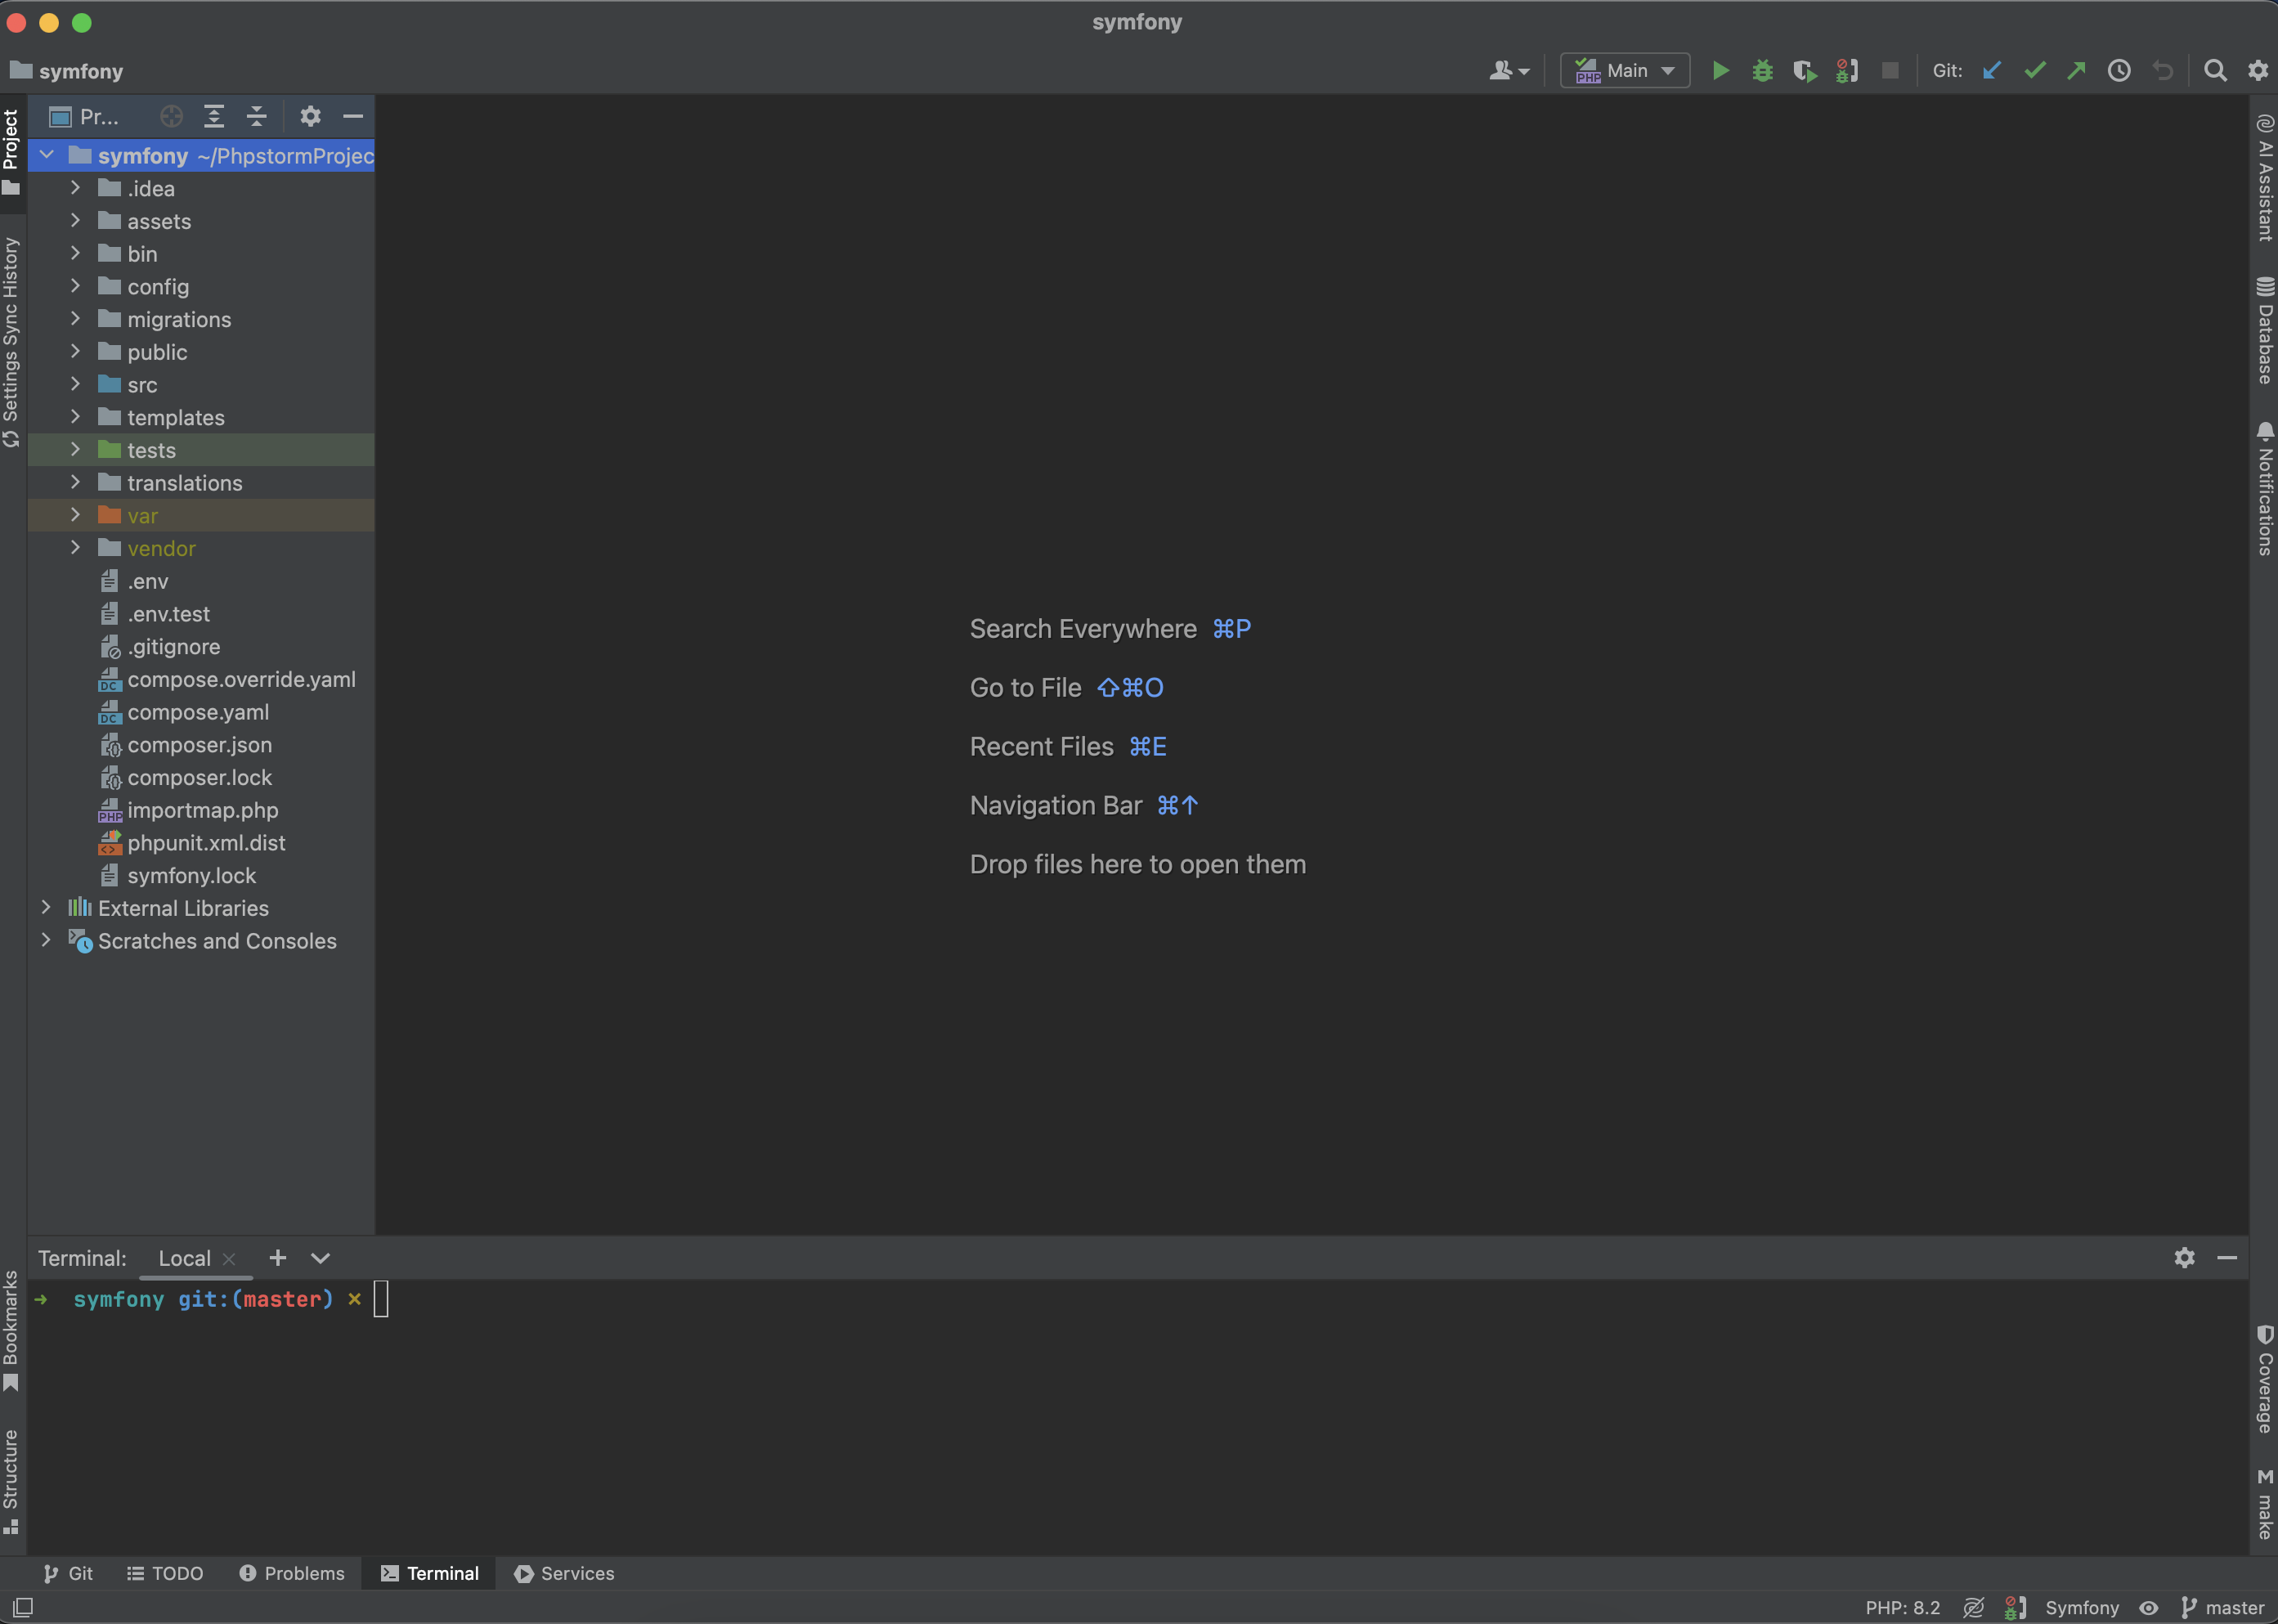Run with coverage using the shield icon
This screenshot has width=2278, height=1624.
pyautogui.click(x=1805, y=70)
